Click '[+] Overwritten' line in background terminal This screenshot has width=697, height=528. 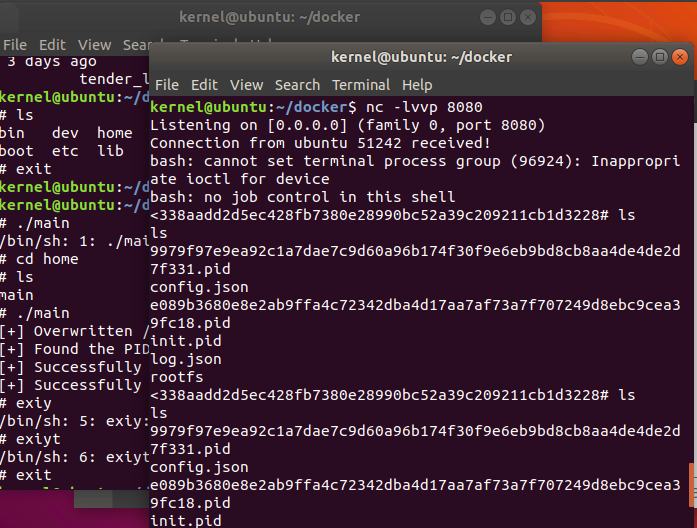(74, 331)
